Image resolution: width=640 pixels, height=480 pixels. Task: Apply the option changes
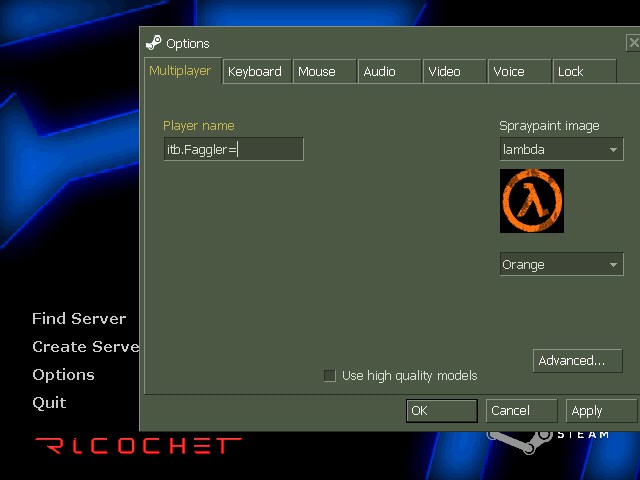pos(601,411)
